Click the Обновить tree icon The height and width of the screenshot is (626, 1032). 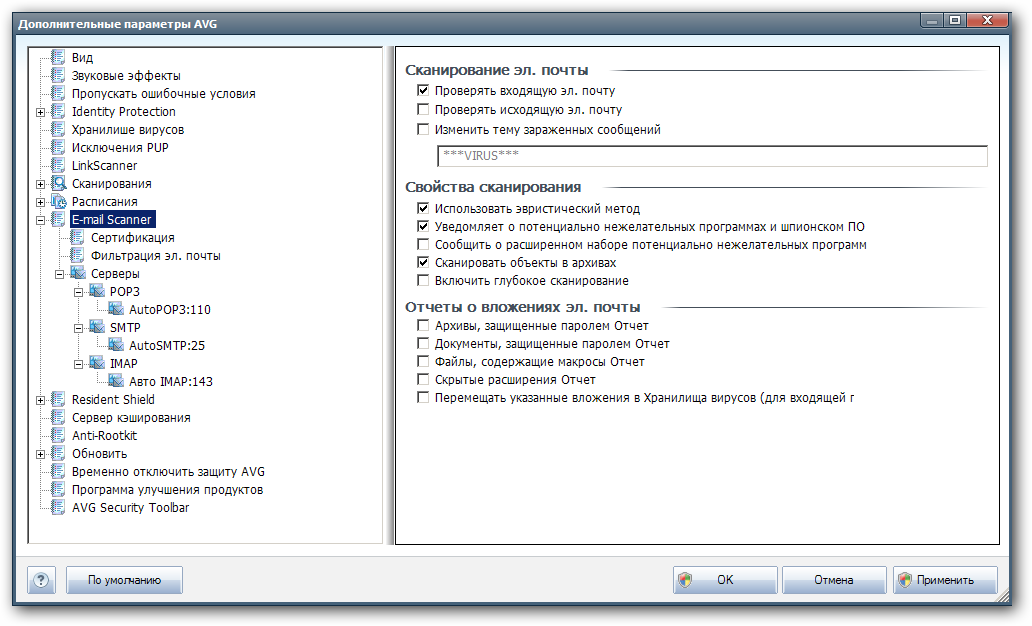point(58,453)
